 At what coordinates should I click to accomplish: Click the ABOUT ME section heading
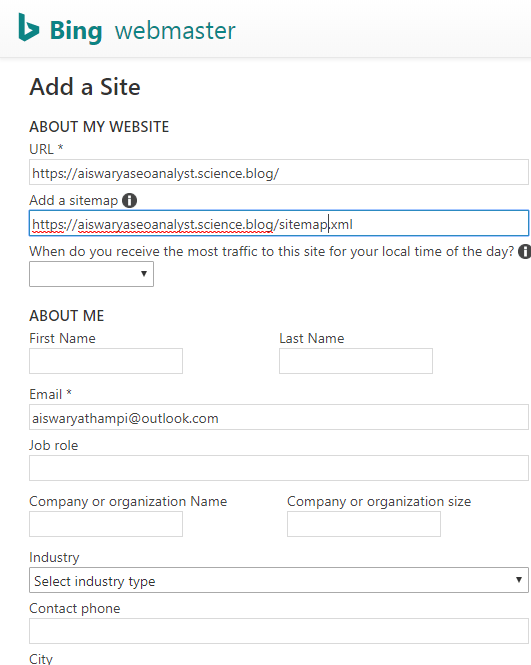(67, 316)
